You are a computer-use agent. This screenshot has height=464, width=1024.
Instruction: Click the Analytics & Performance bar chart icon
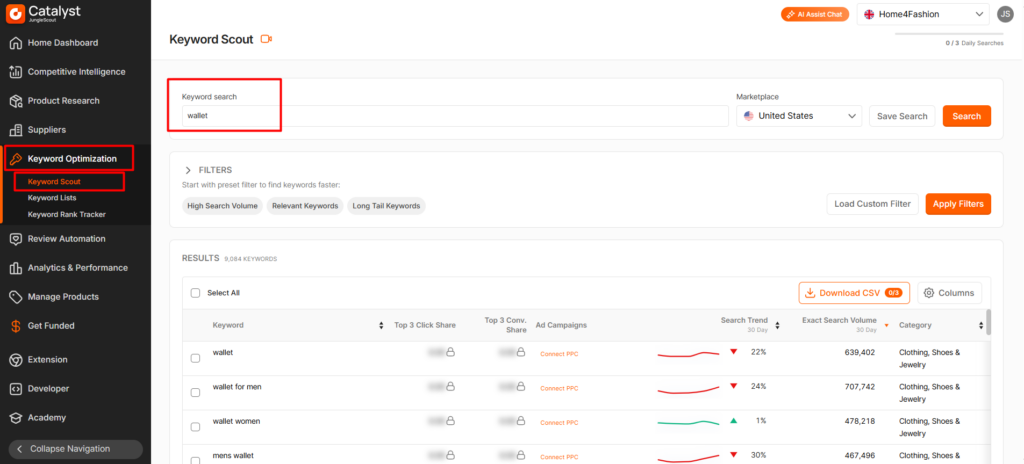(x=16, y=268)
